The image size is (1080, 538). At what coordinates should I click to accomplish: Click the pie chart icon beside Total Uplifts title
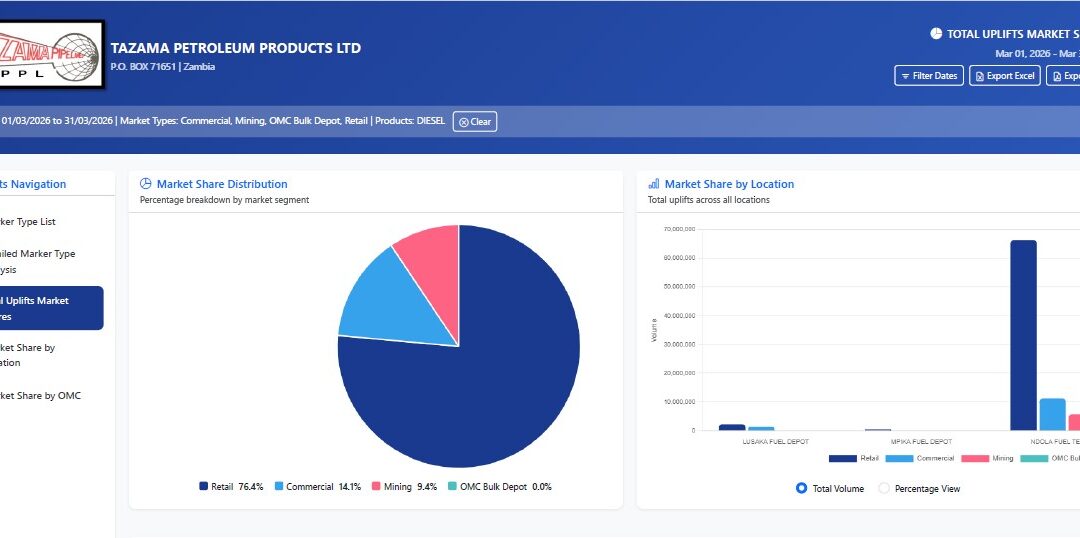[936, 34]
